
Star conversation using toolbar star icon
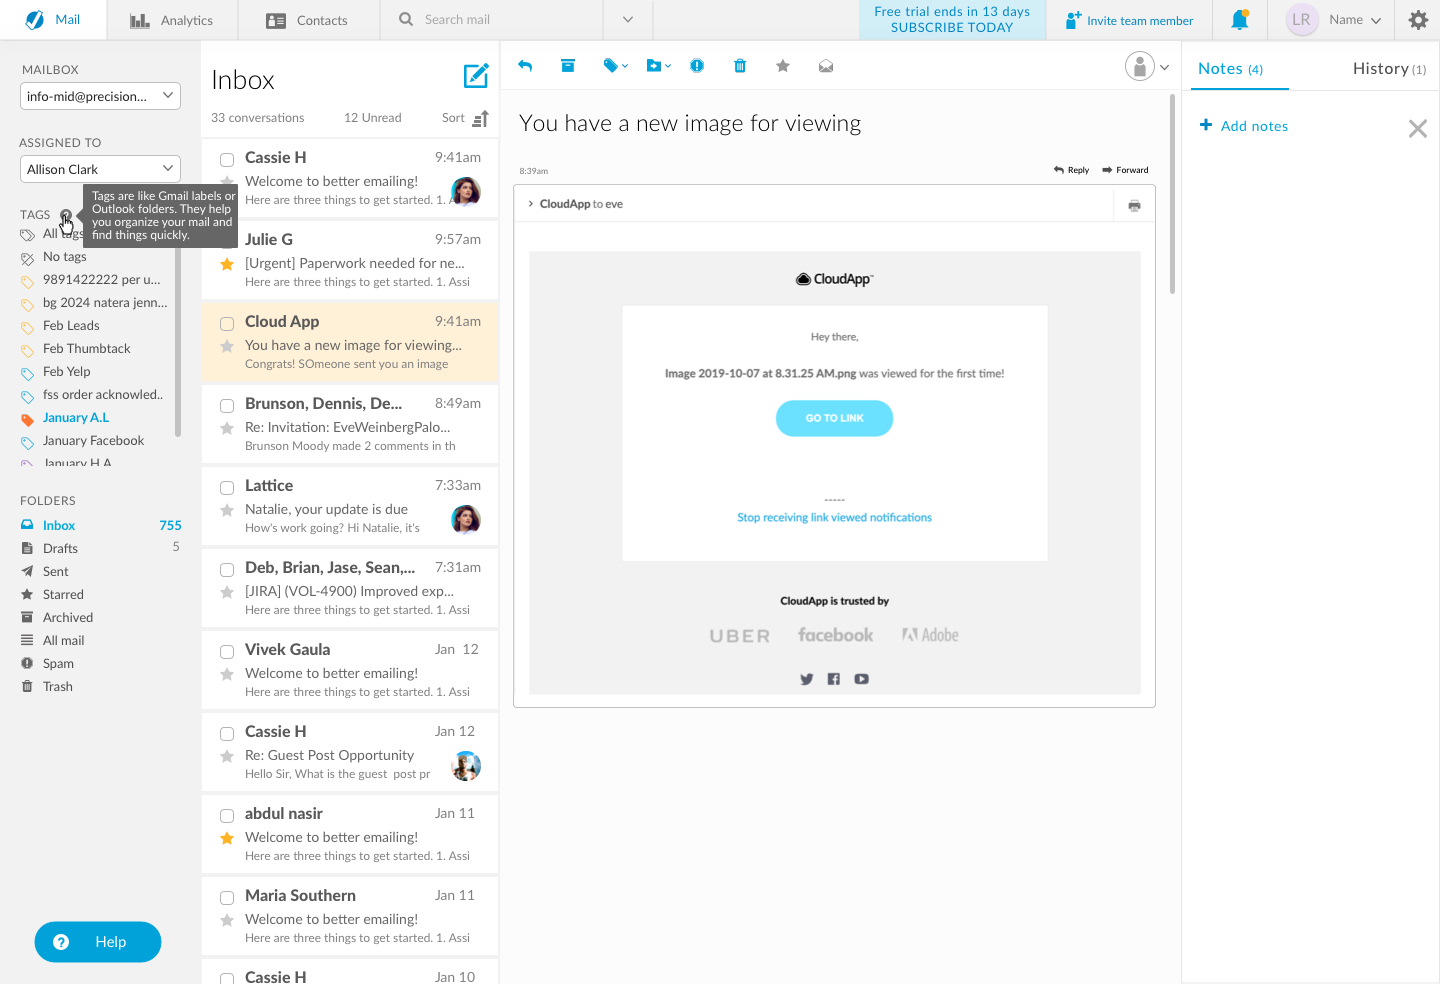point(783,66)
